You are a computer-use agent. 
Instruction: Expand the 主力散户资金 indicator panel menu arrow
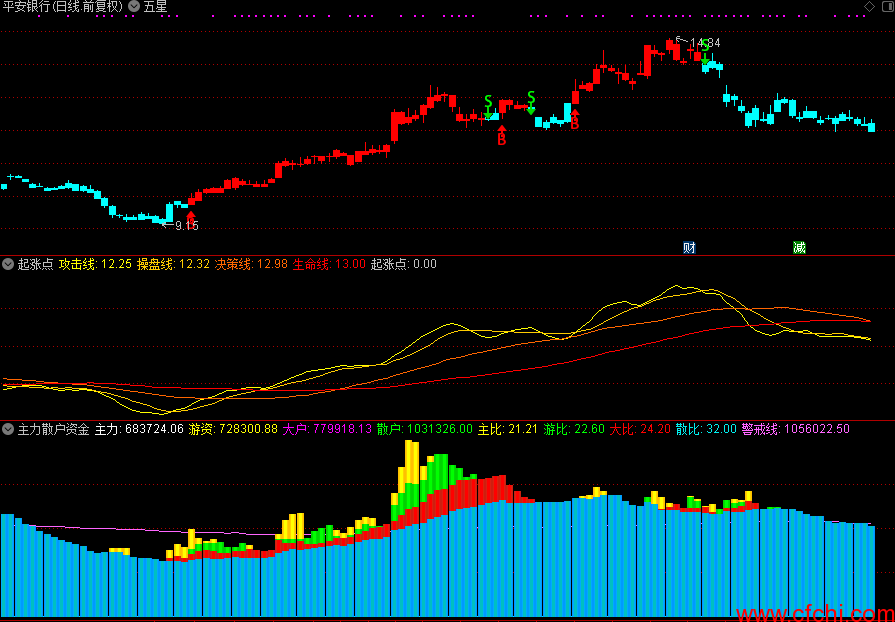[x=8, y=429]
